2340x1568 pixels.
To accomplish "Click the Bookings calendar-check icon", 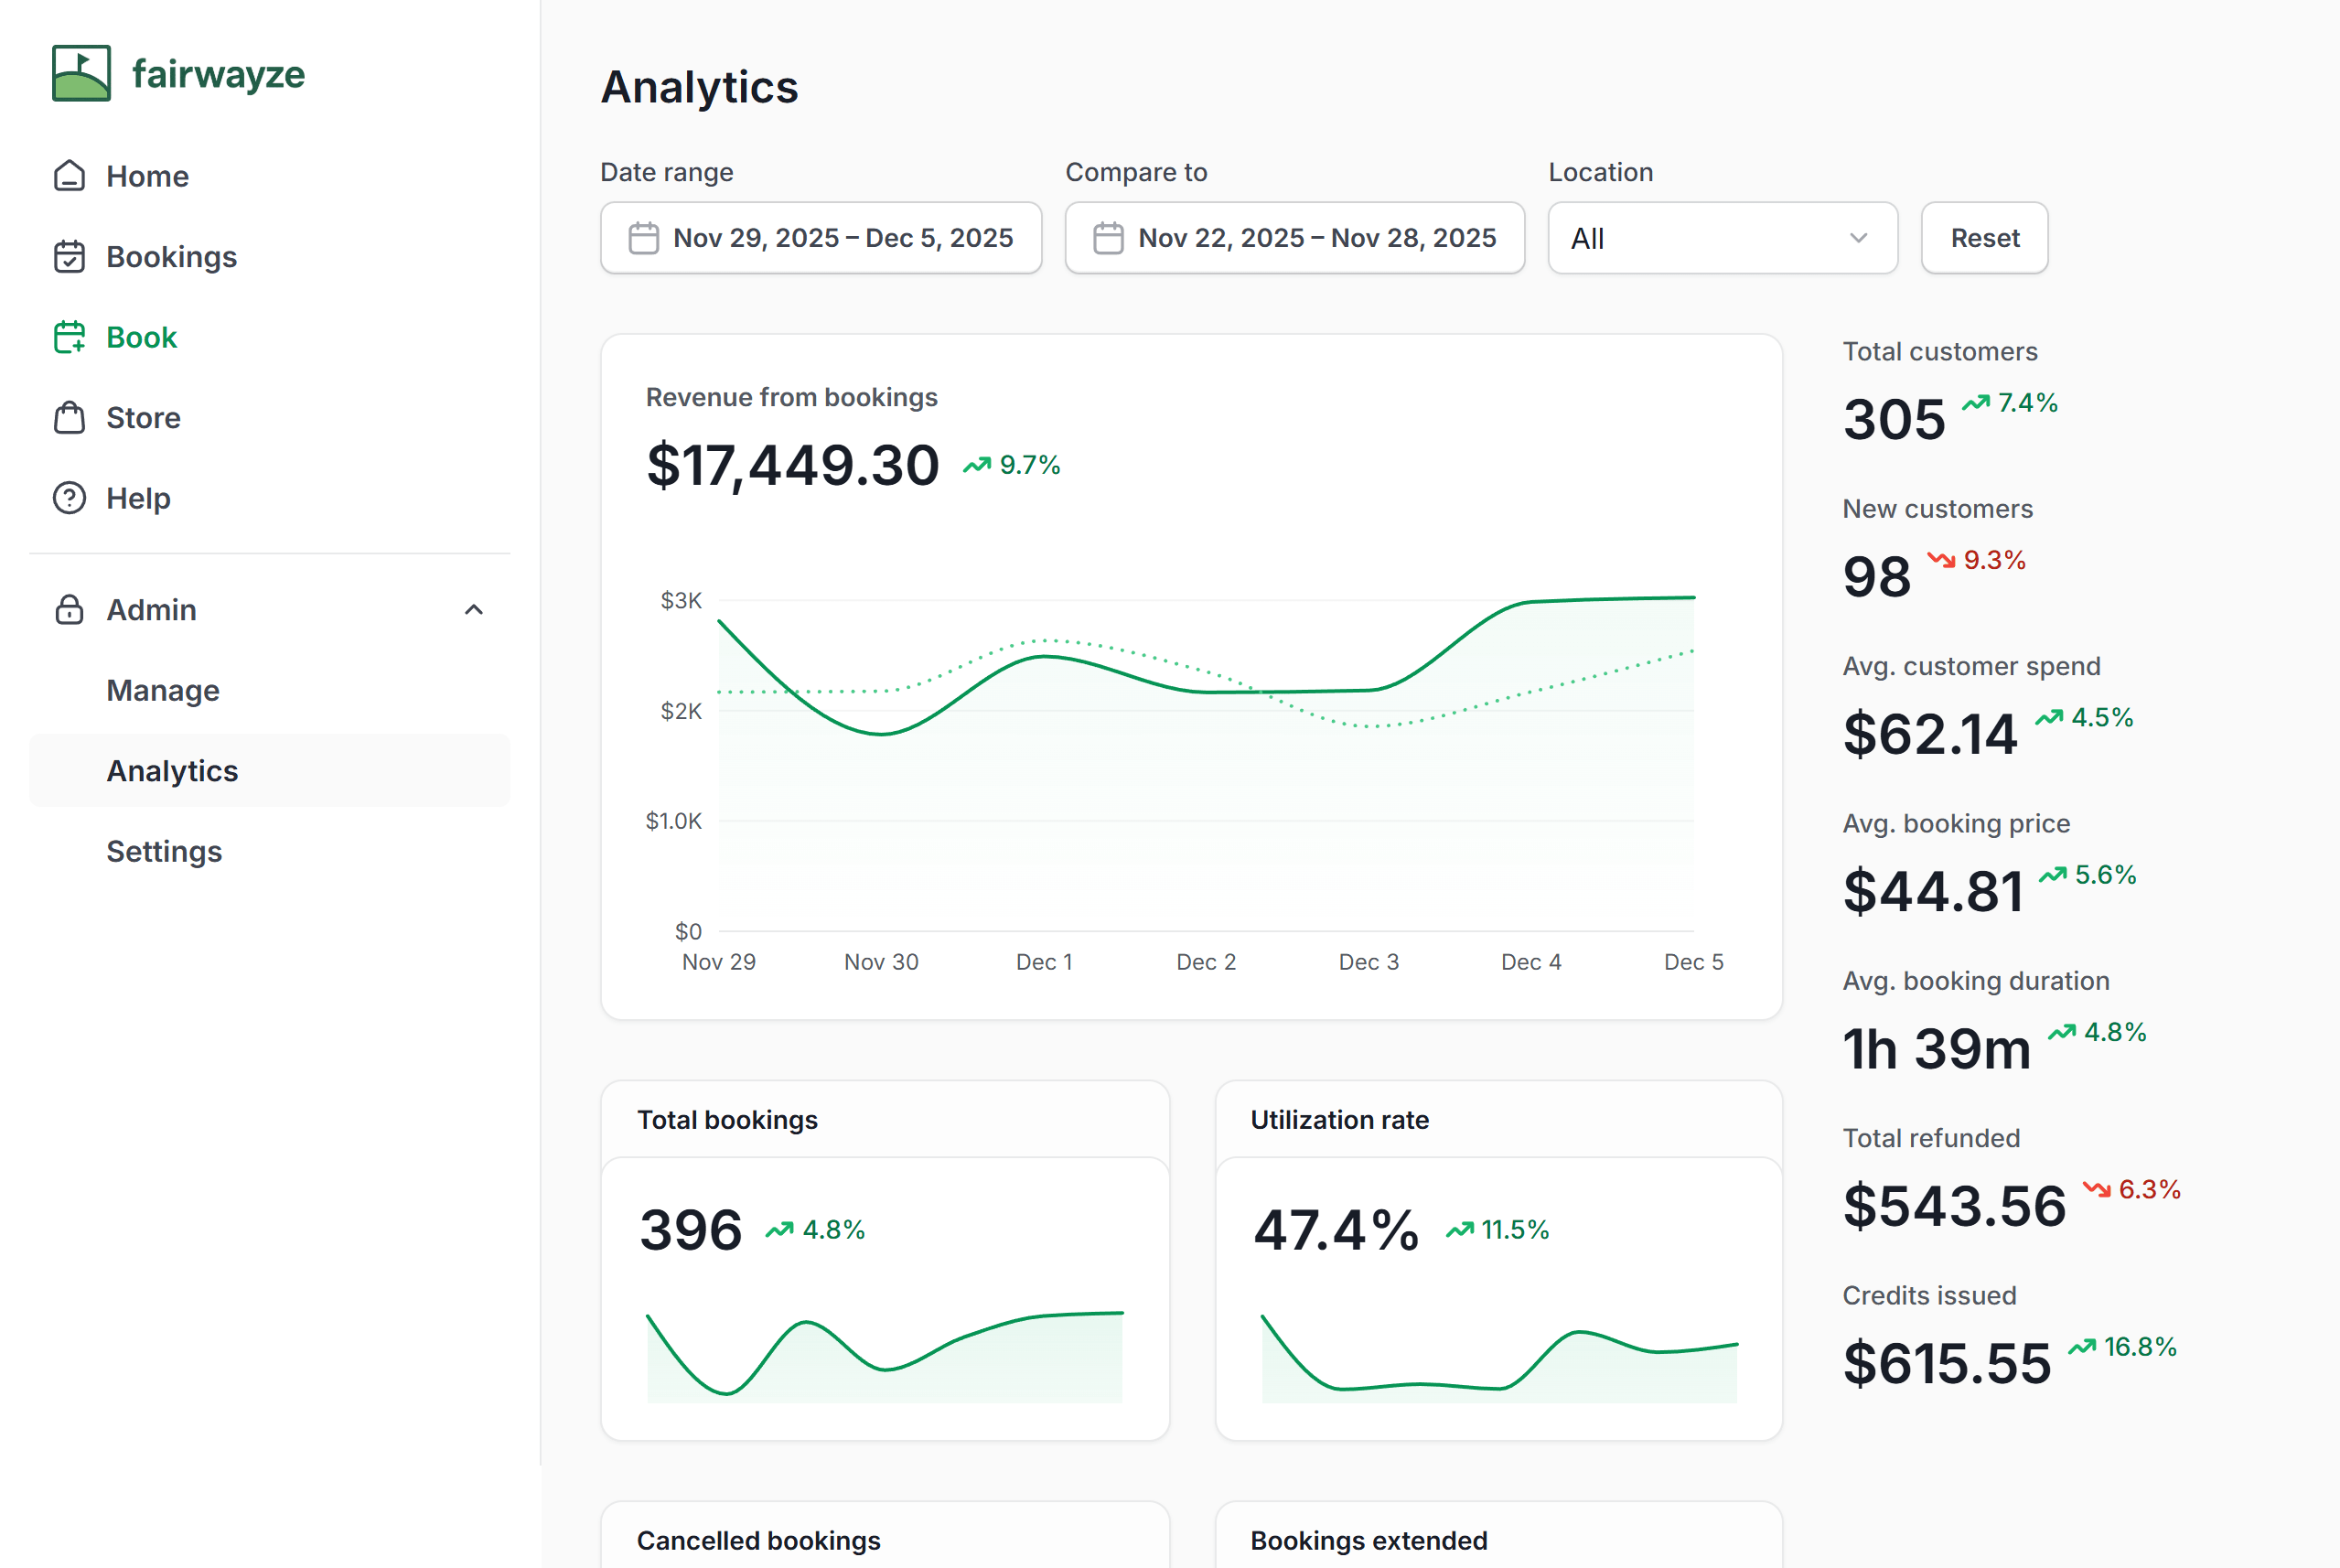I will click(69, 257).
